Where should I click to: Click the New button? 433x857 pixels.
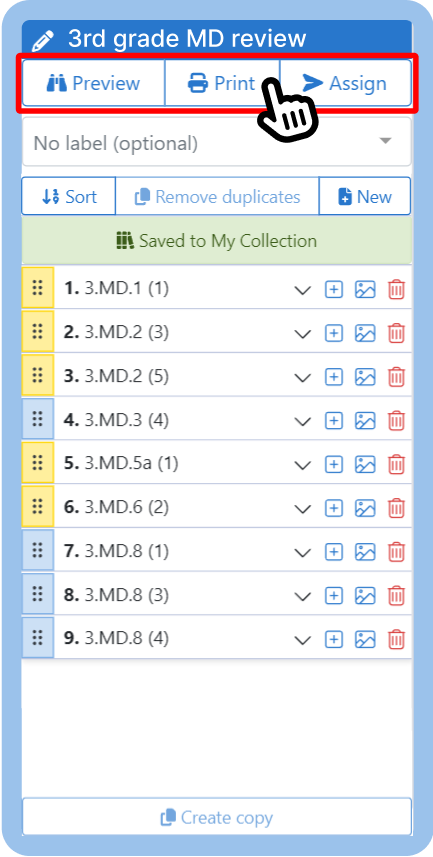[365, 196]
